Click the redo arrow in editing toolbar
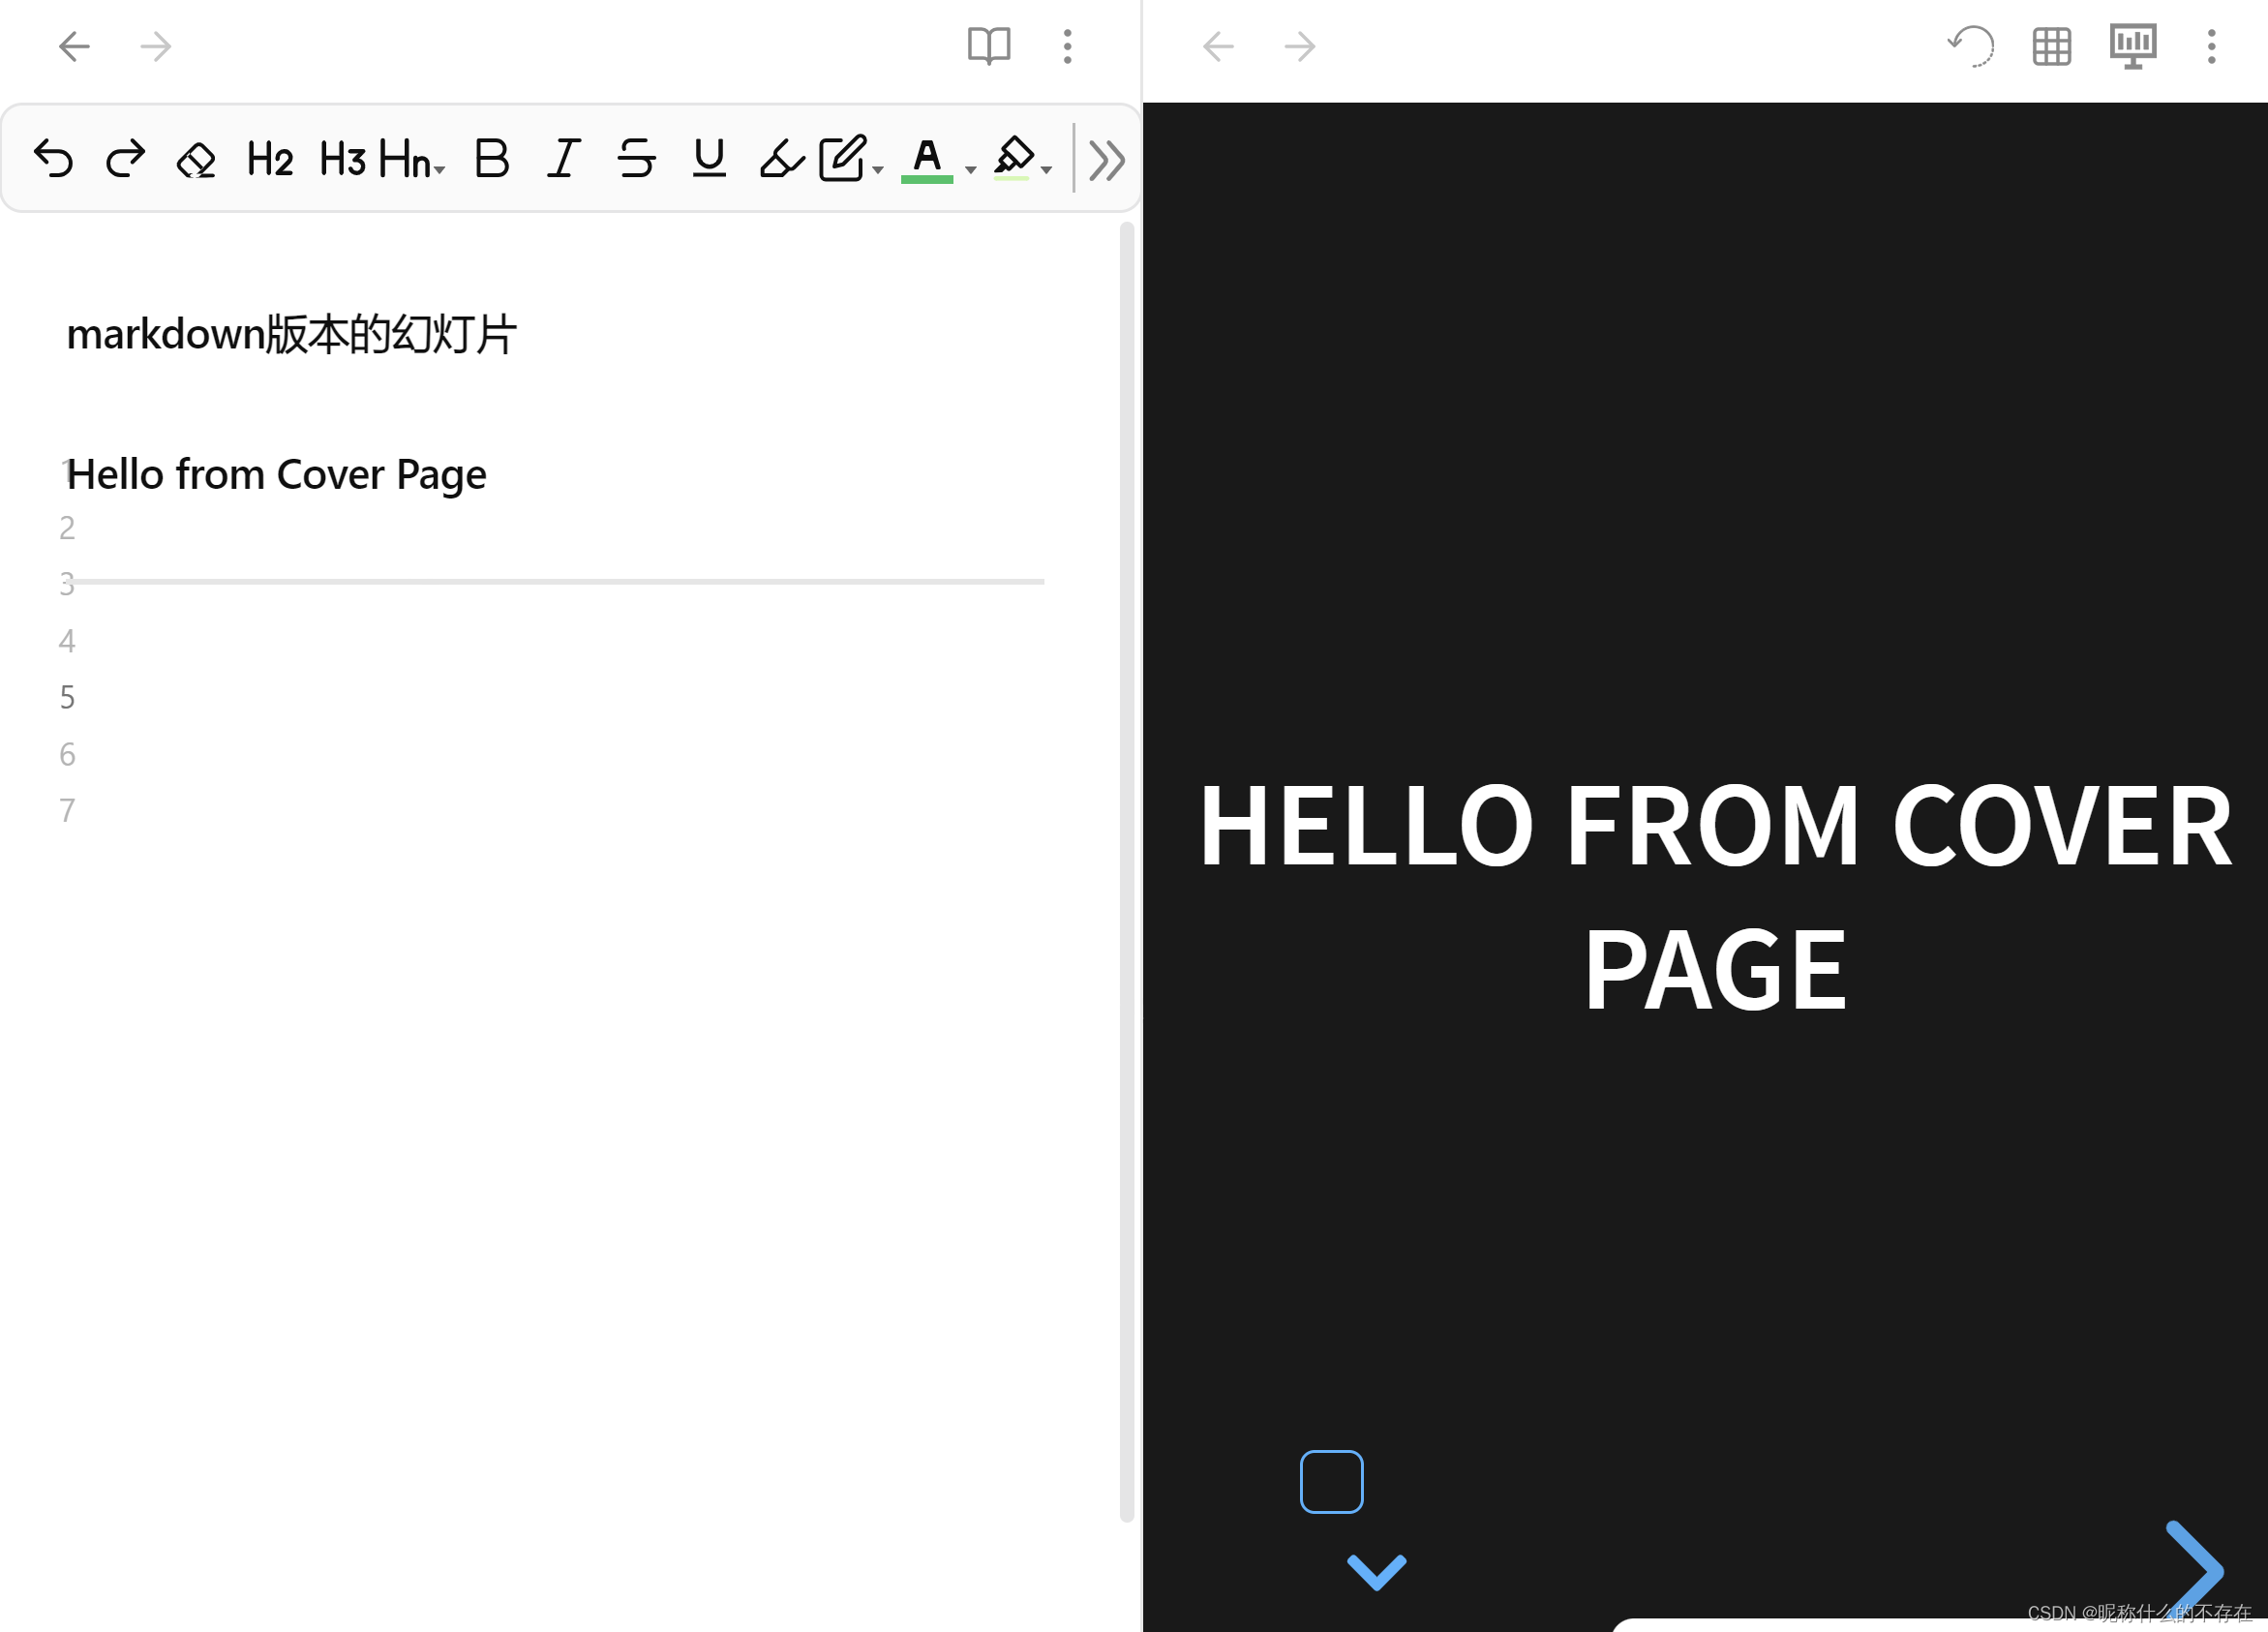Viewport: 2268px width, 1632px height. click(125, 159)
